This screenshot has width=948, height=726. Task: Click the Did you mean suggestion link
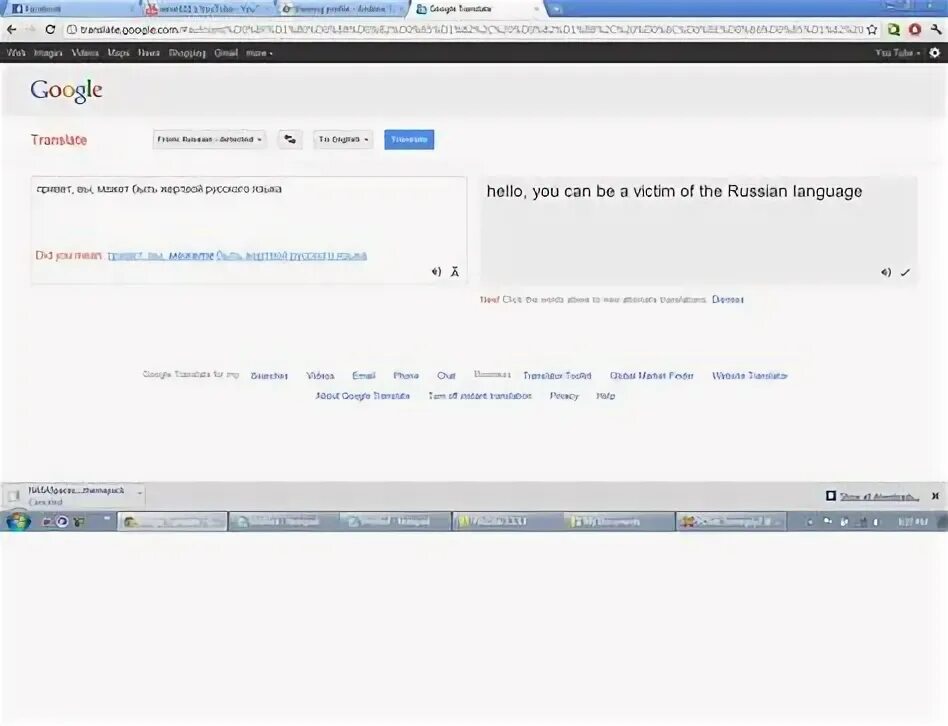tap(237, 256)
